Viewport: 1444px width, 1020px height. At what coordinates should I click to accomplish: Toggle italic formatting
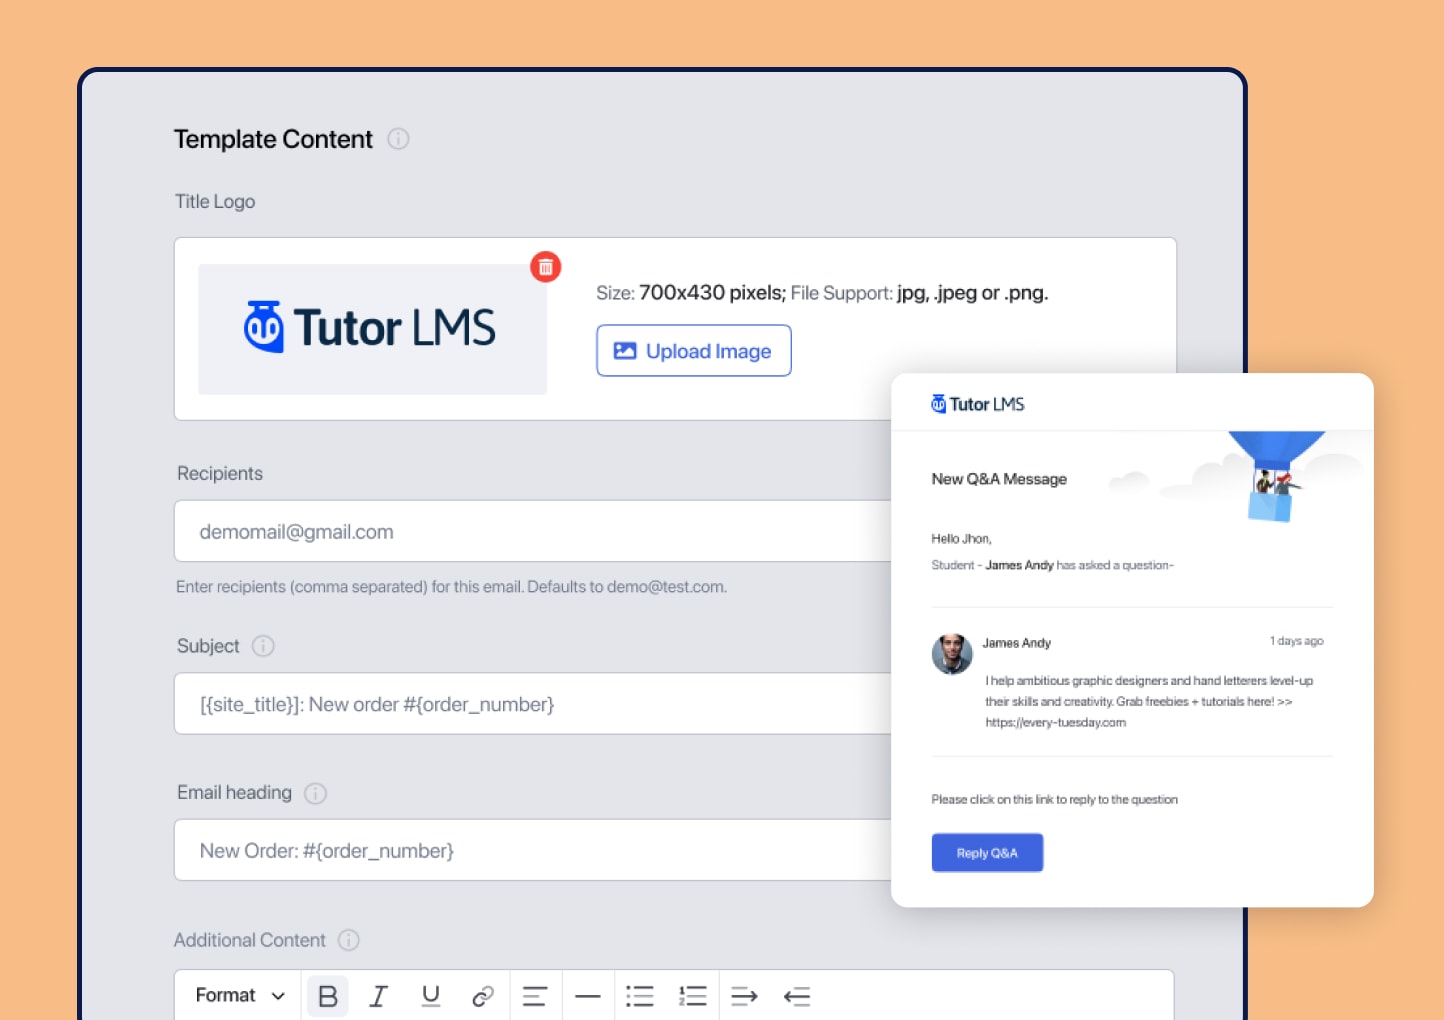(378, 996)
